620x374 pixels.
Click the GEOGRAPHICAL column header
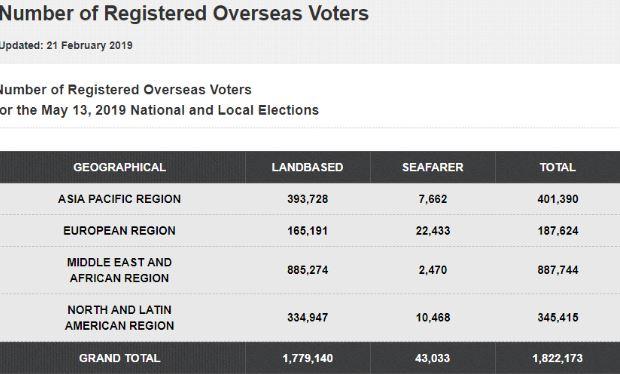tap(119, 167)
